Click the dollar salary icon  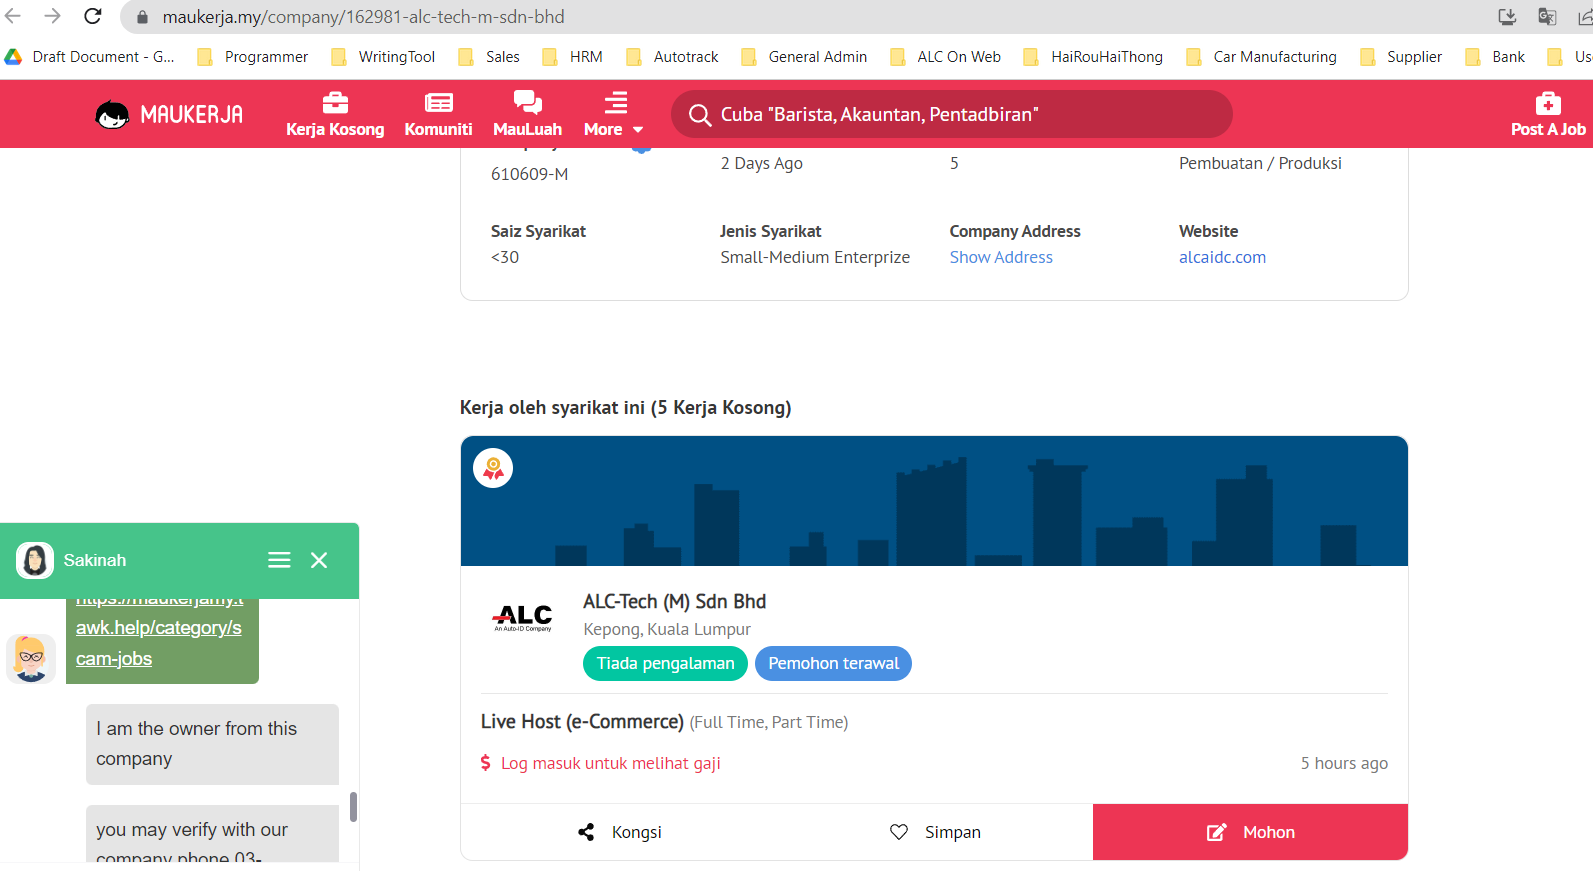[486, 763]
